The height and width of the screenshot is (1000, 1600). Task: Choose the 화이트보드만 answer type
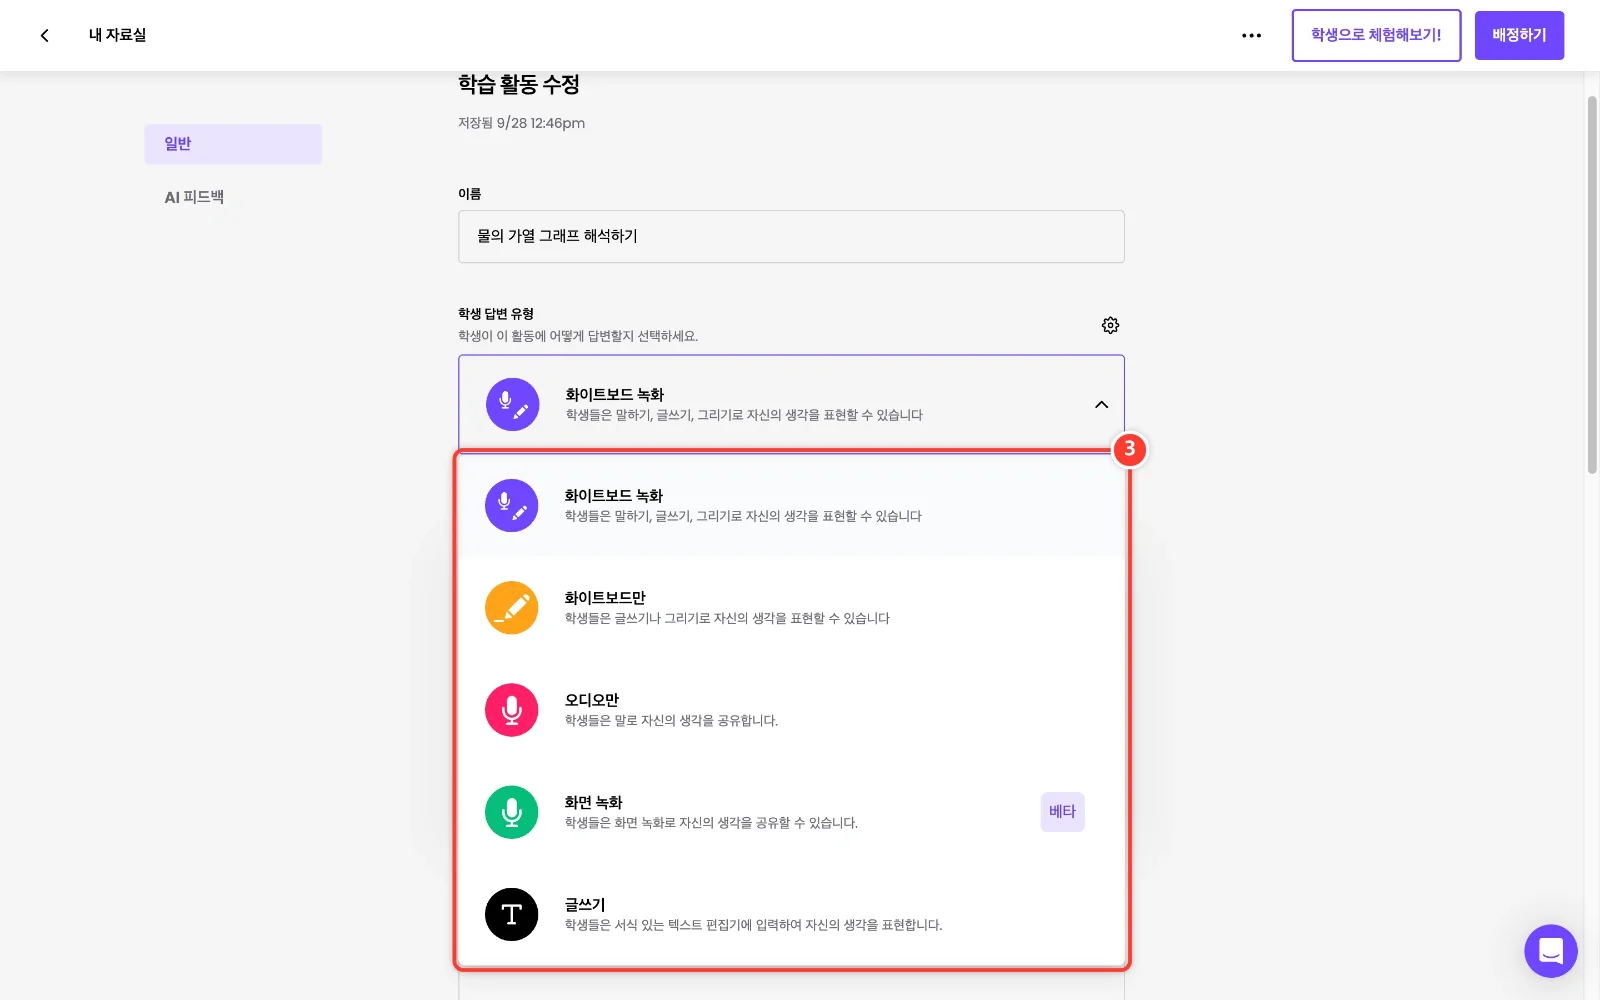pyautogui.click(x=791, y=607)
